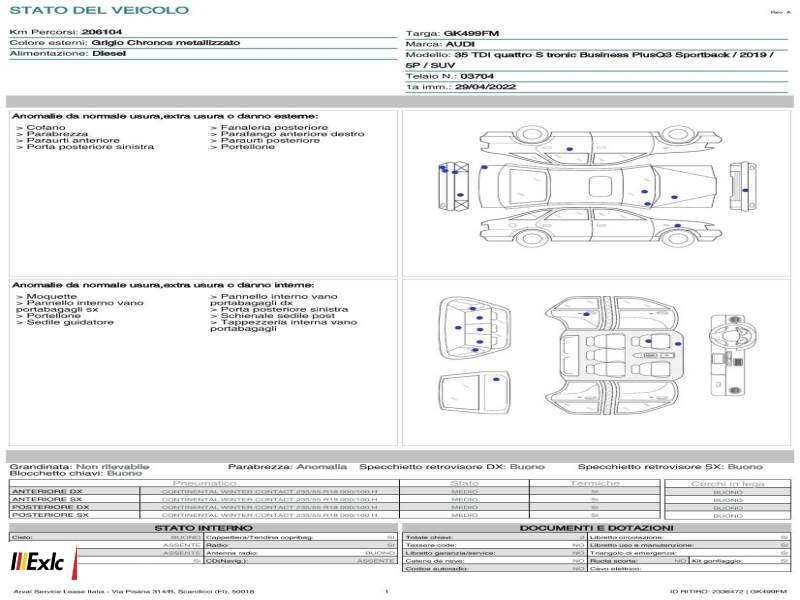The height and width of the screenshot is (600, 800).
Task: Select the Blocchetto chiavi label
Action: click(57, 473)
